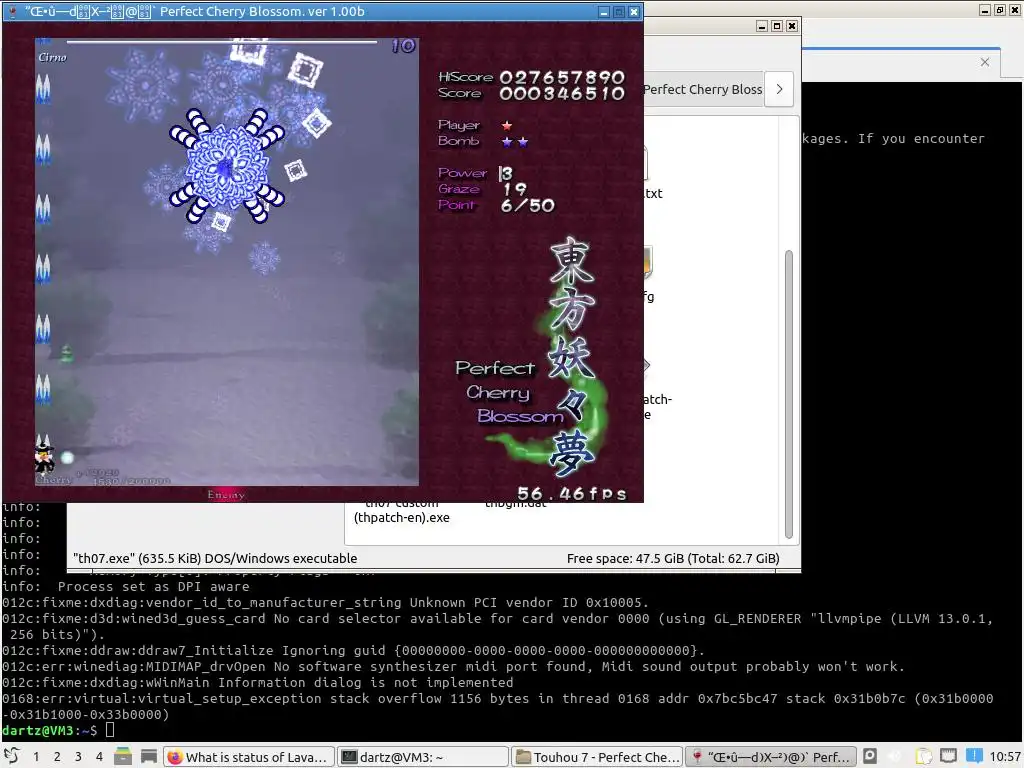
Task: Close the terminal tab with its X button
Action: tap(985, 62)
